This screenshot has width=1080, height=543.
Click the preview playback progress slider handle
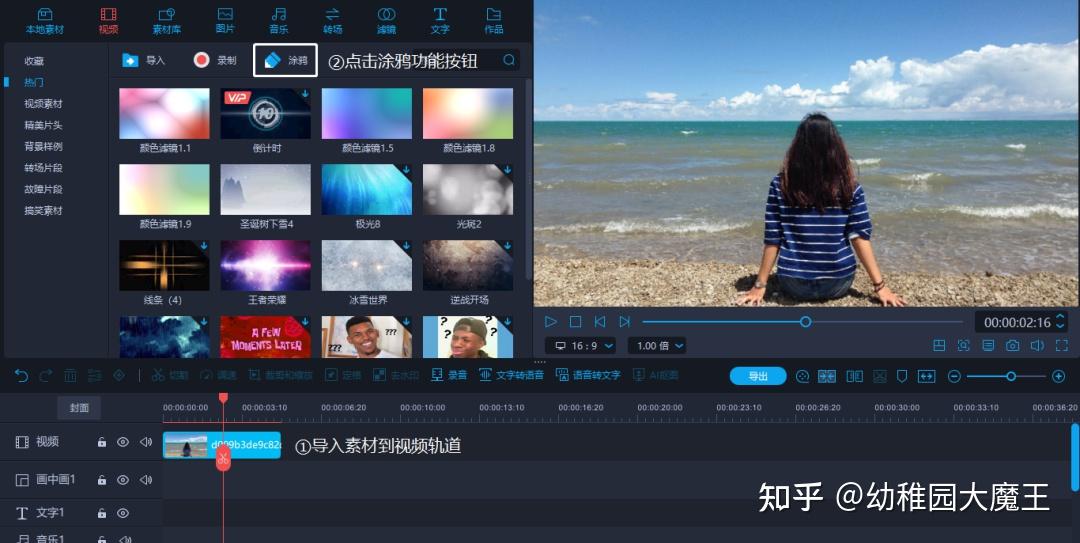click(x=805, y=322)
